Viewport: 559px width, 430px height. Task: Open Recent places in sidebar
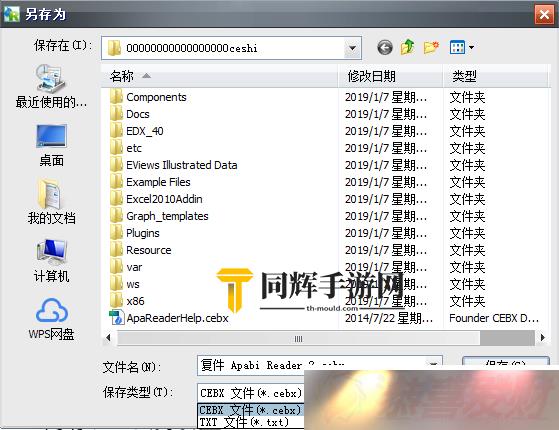coord(51,87)
